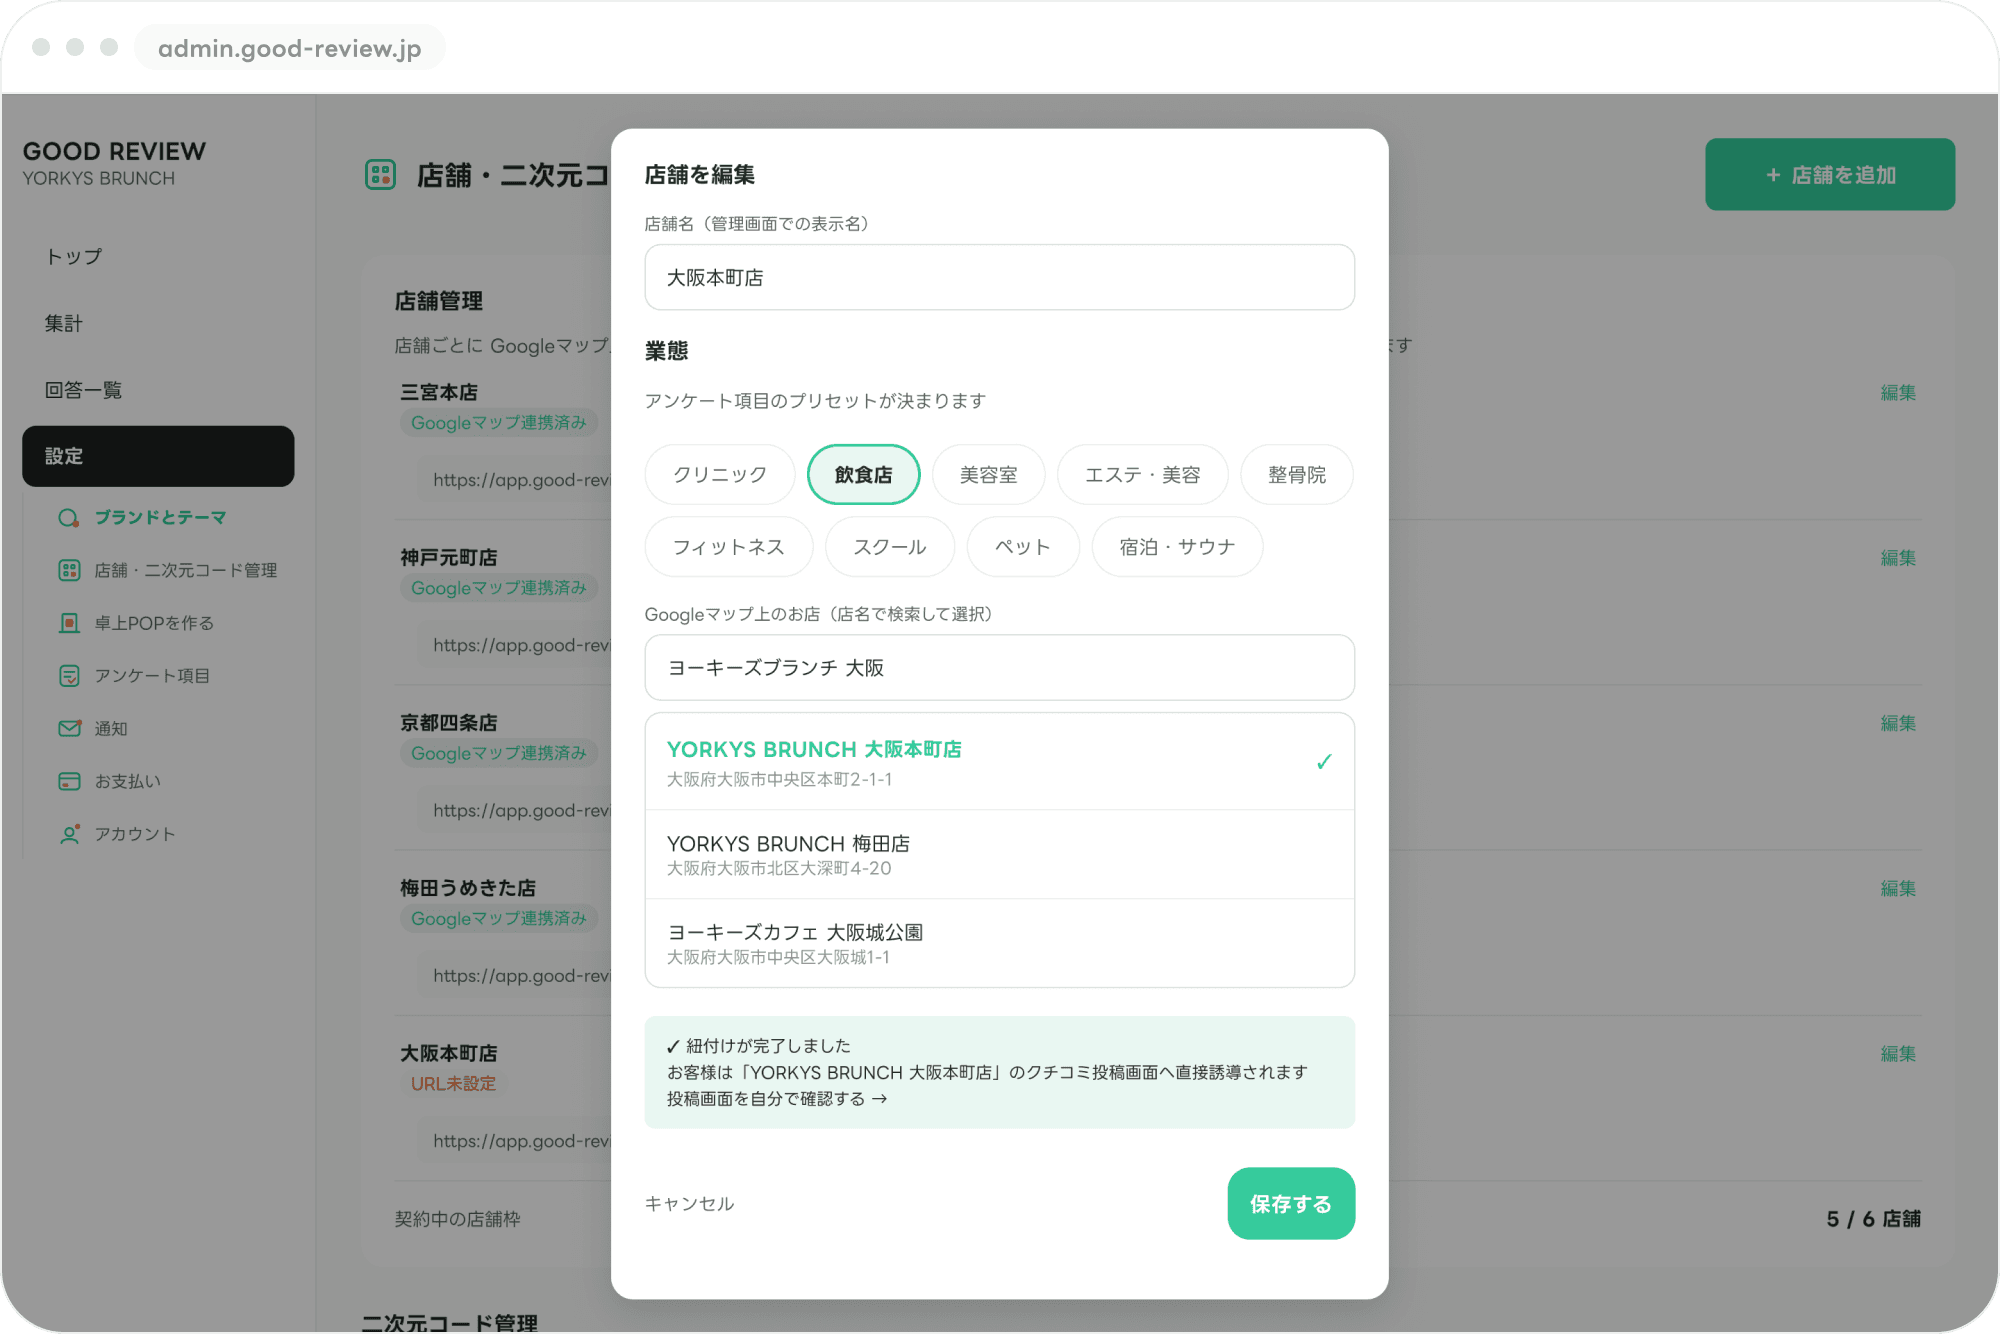Screen dimensions: 2000x1334
Task: Go to 卓上POPを作る page
Action: pyautogui.click(x=154, y=623)
